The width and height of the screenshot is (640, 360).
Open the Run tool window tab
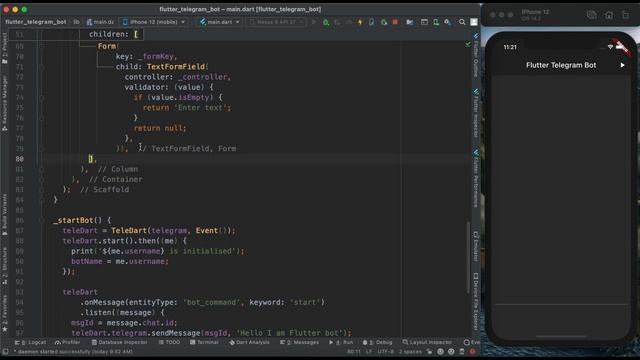coord(341,342)
